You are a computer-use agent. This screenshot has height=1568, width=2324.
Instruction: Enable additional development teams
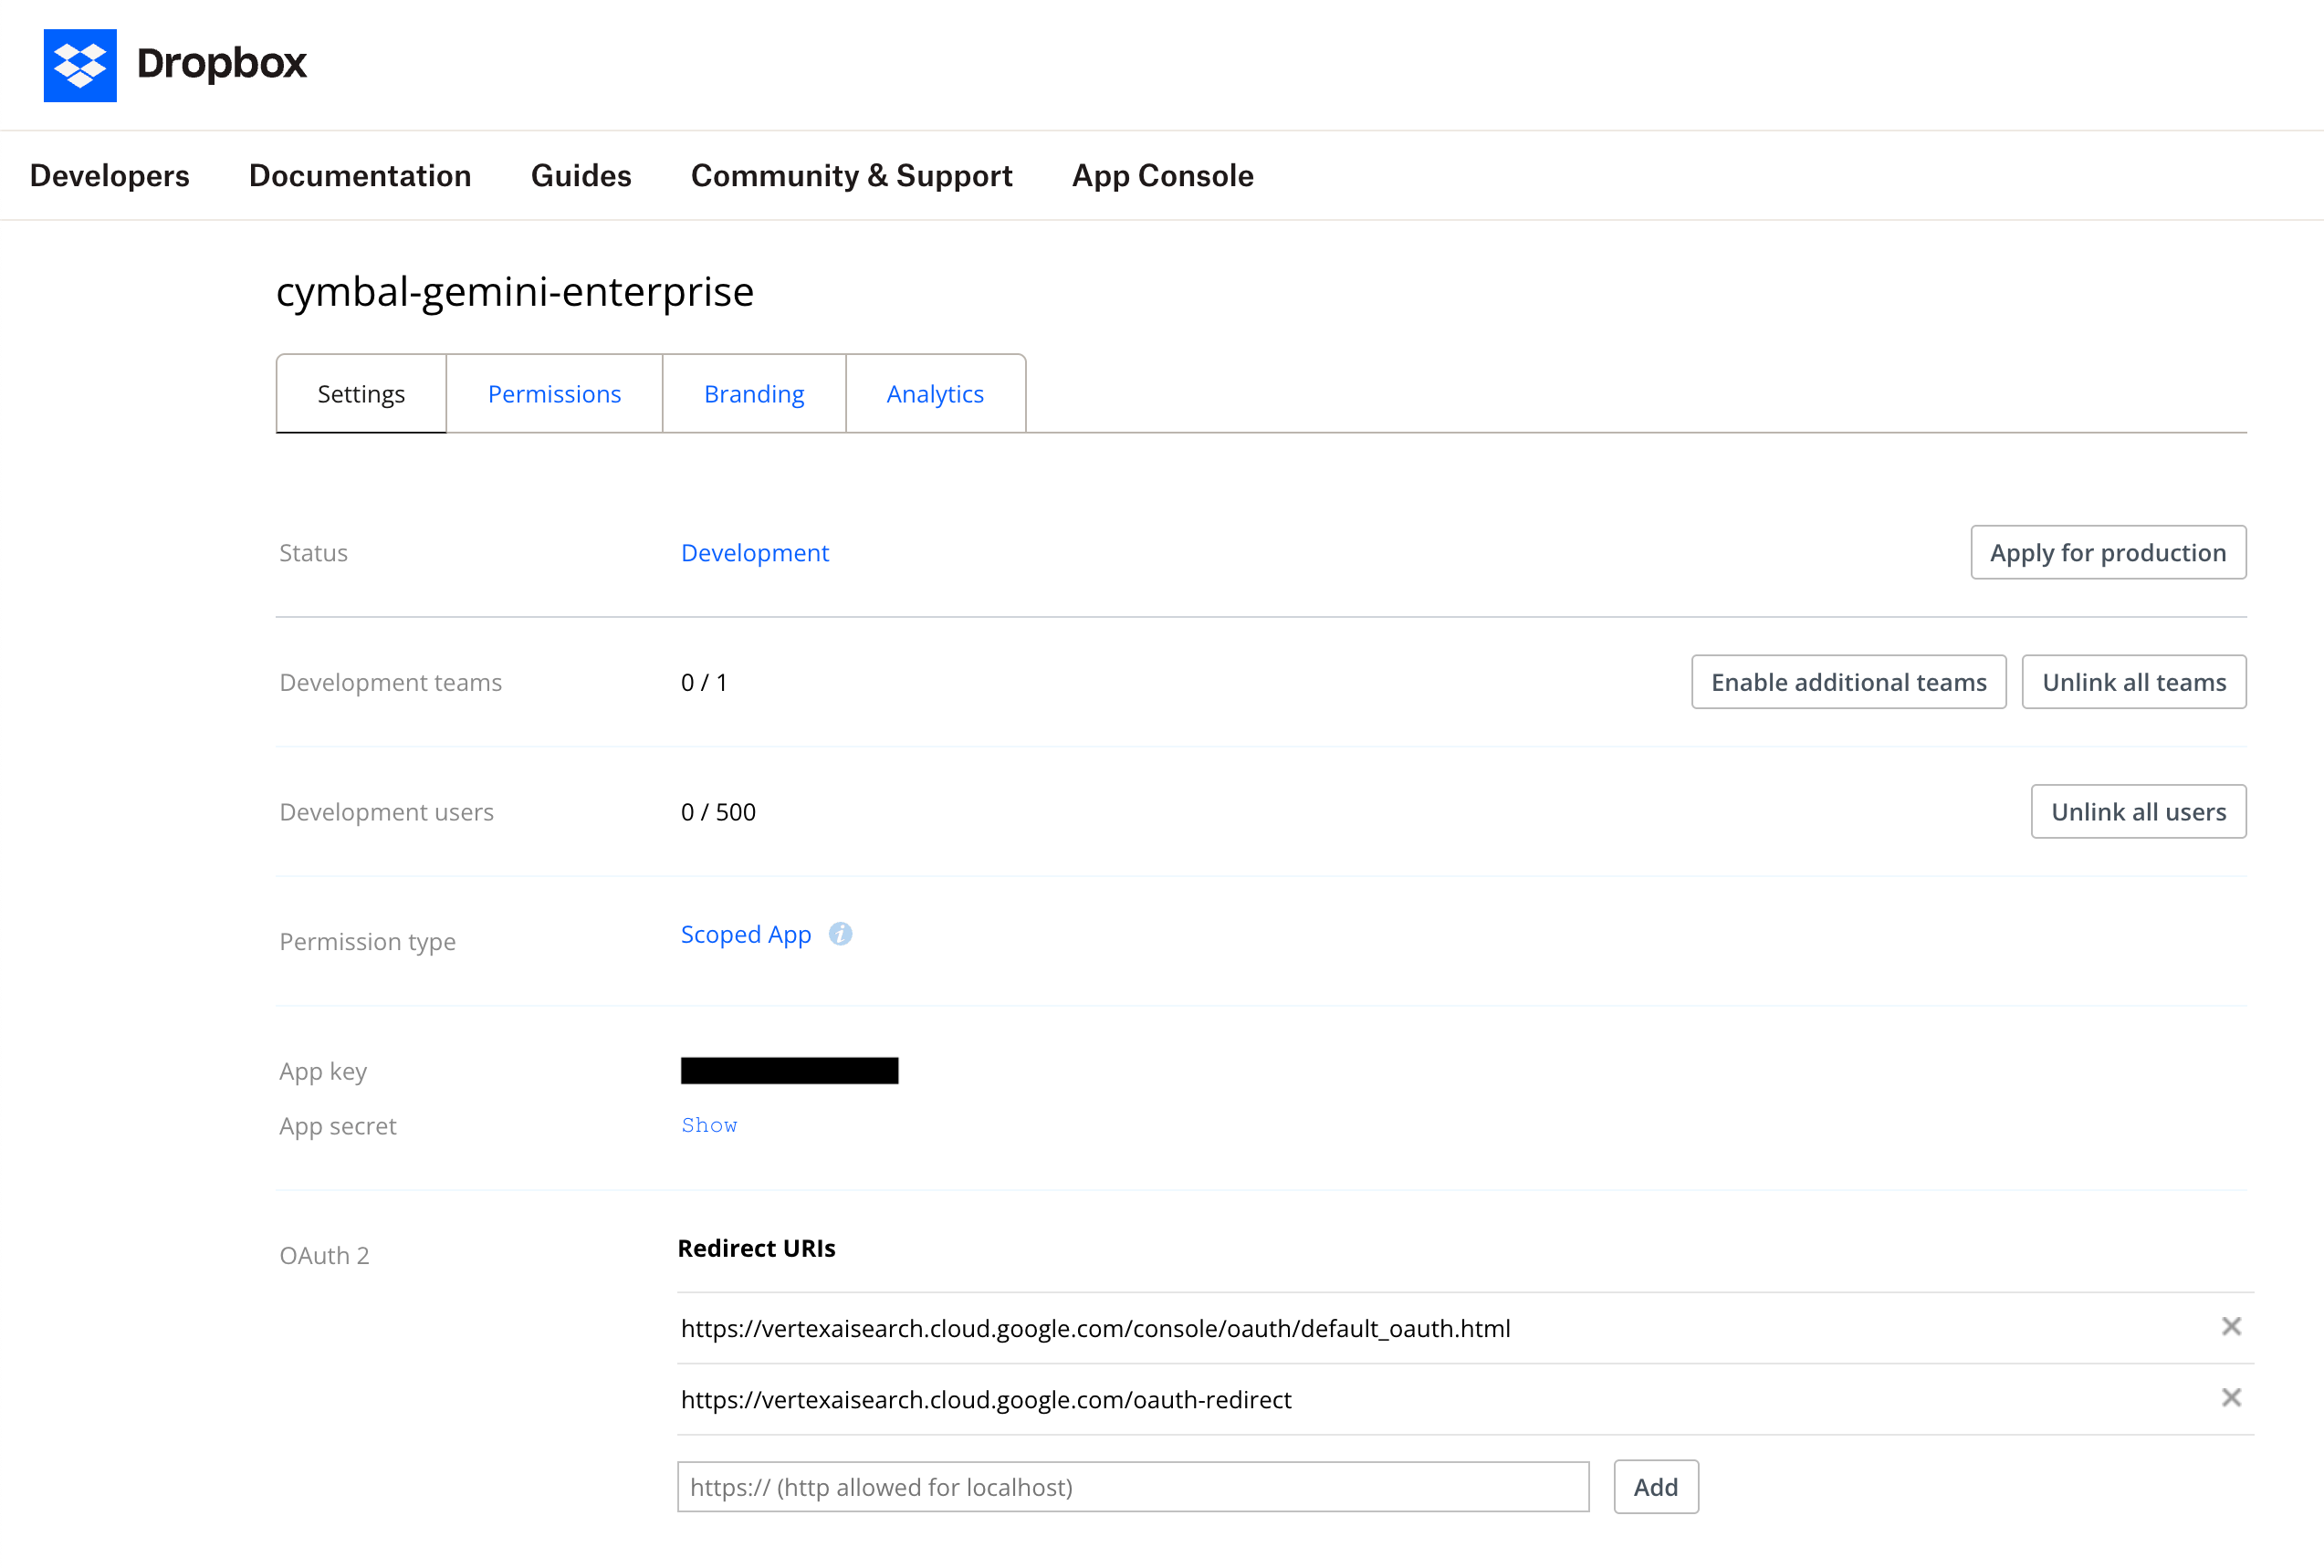click(1848, 681)
